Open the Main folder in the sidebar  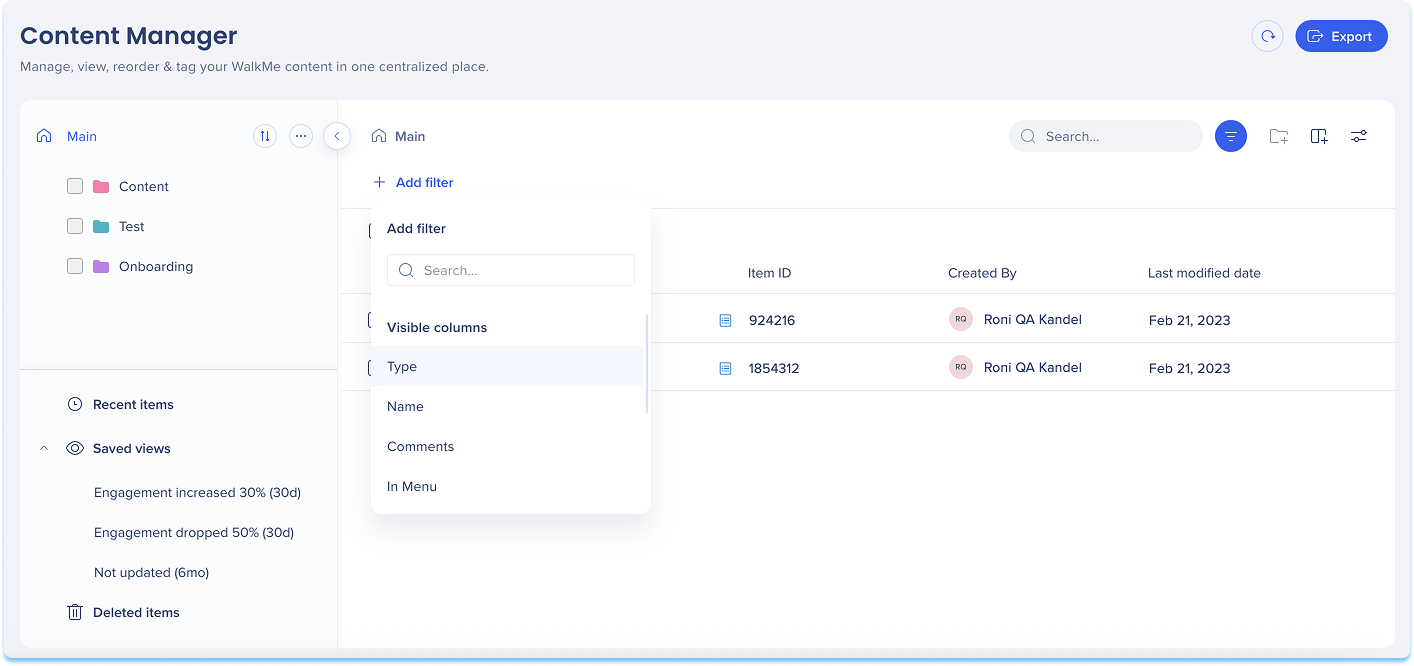(x=82, y=137)
